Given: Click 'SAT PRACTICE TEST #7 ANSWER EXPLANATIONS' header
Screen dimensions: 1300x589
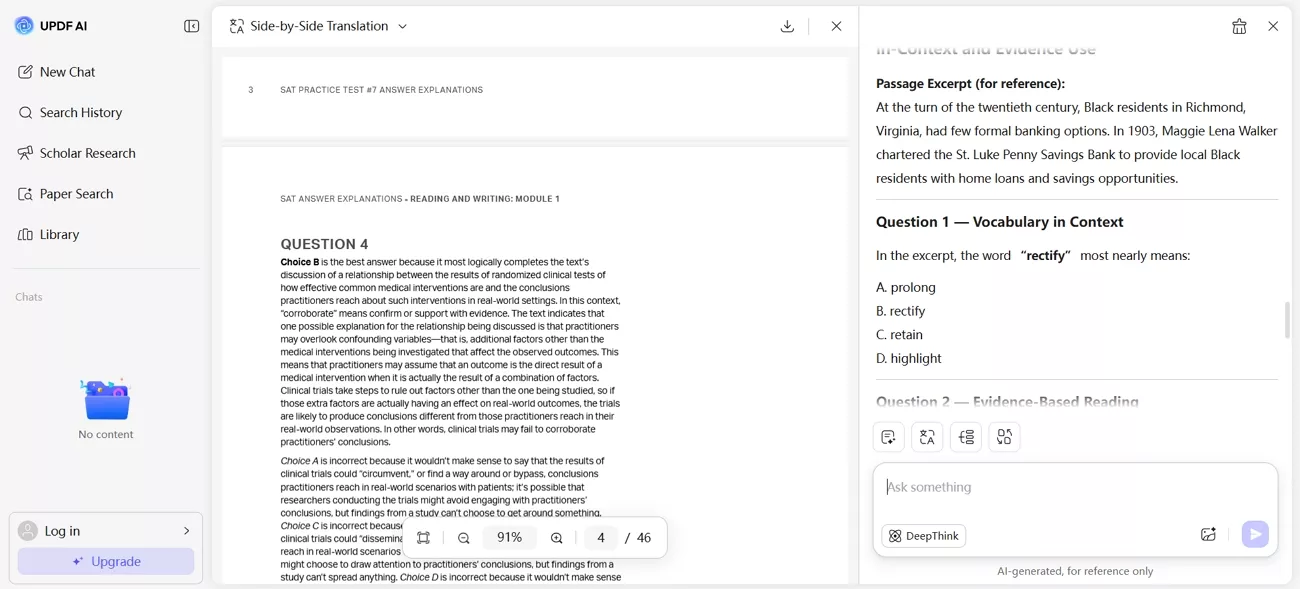Looking at the screenshot, I should click(x=381, y=90).
